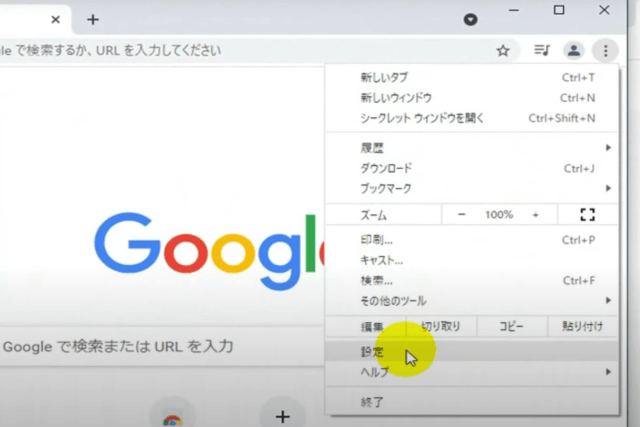Open シークレット ウィンドウを開く menu item
The height and width of the screenshot is (427, 640).
[472, 118]
